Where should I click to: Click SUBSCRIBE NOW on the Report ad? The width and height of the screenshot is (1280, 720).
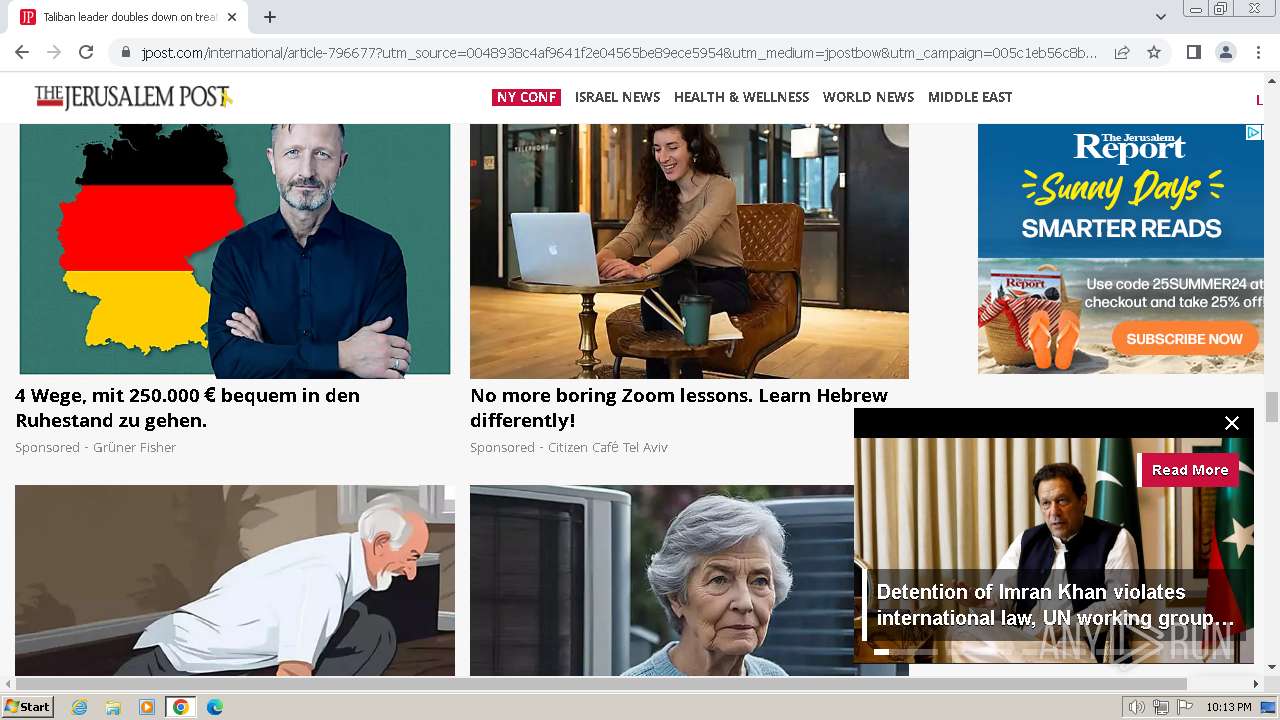1184,339
